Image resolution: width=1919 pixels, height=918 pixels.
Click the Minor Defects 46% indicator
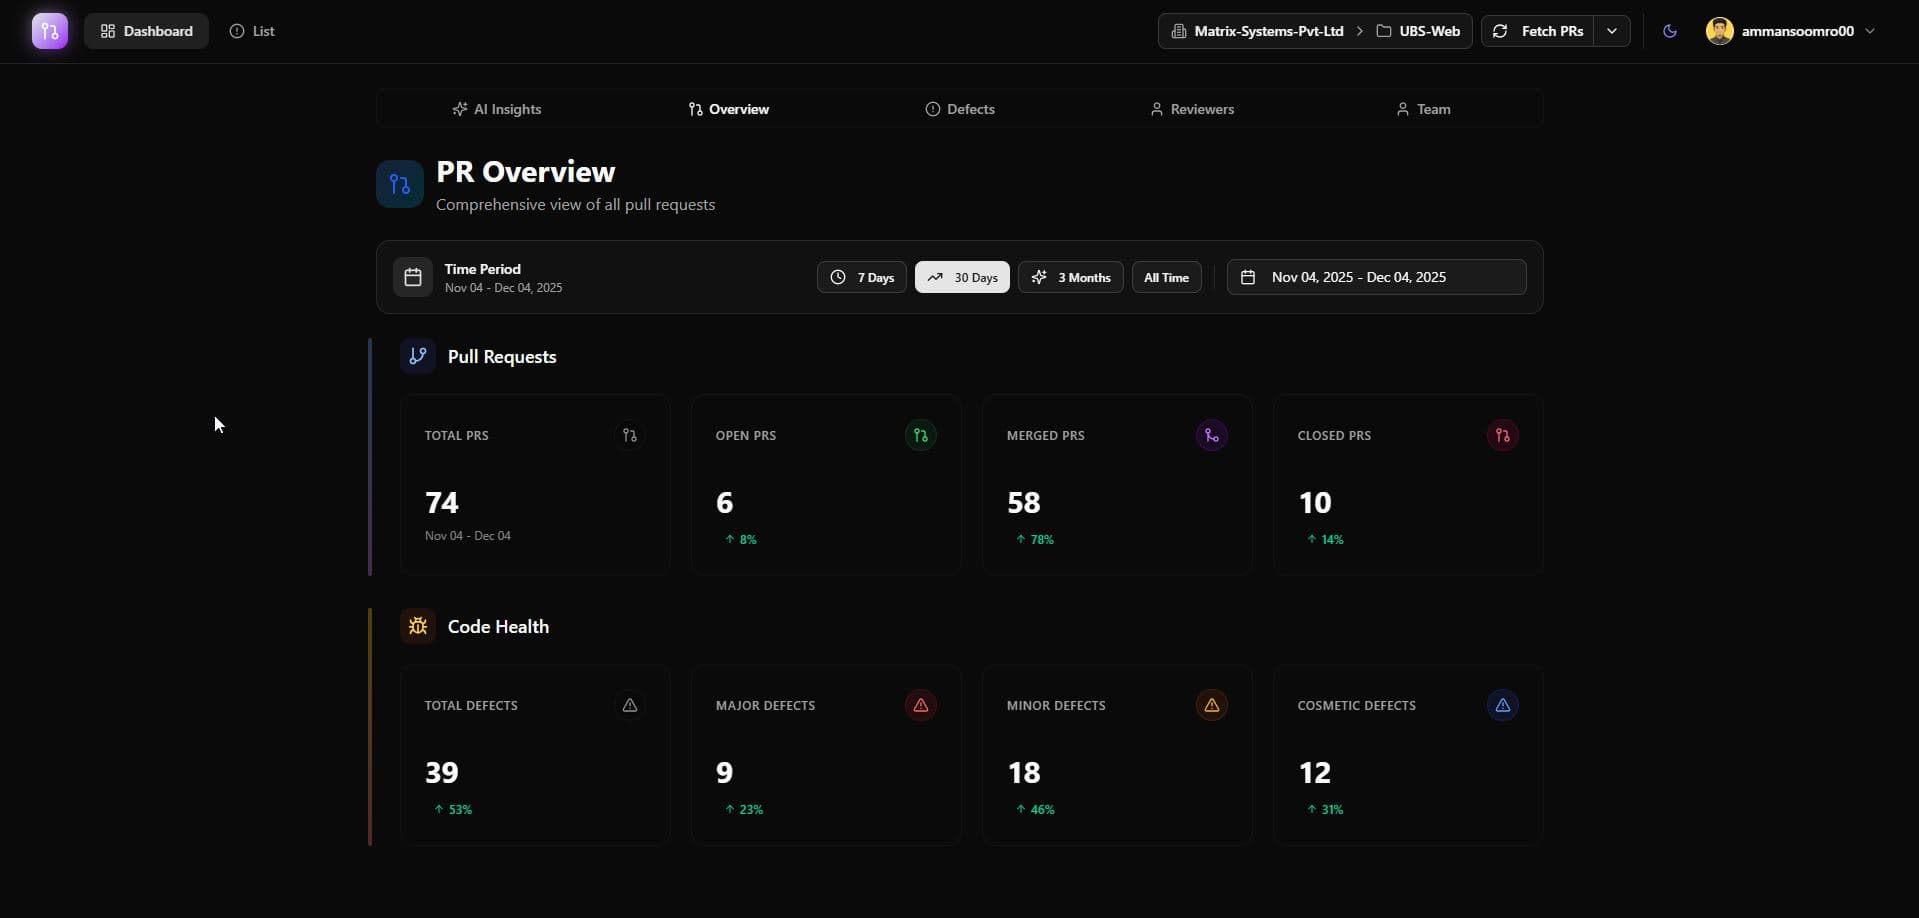tap(1035, 809)
